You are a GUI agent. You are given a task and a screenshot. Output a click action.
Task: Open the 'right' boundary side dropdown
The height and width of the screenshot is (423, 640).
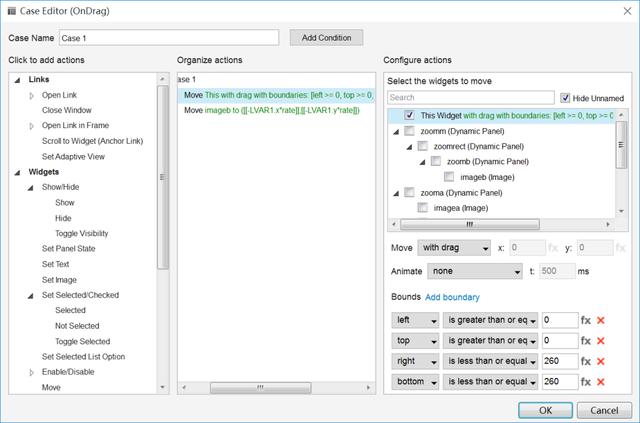pyautogui.click(x=415, y=361)
